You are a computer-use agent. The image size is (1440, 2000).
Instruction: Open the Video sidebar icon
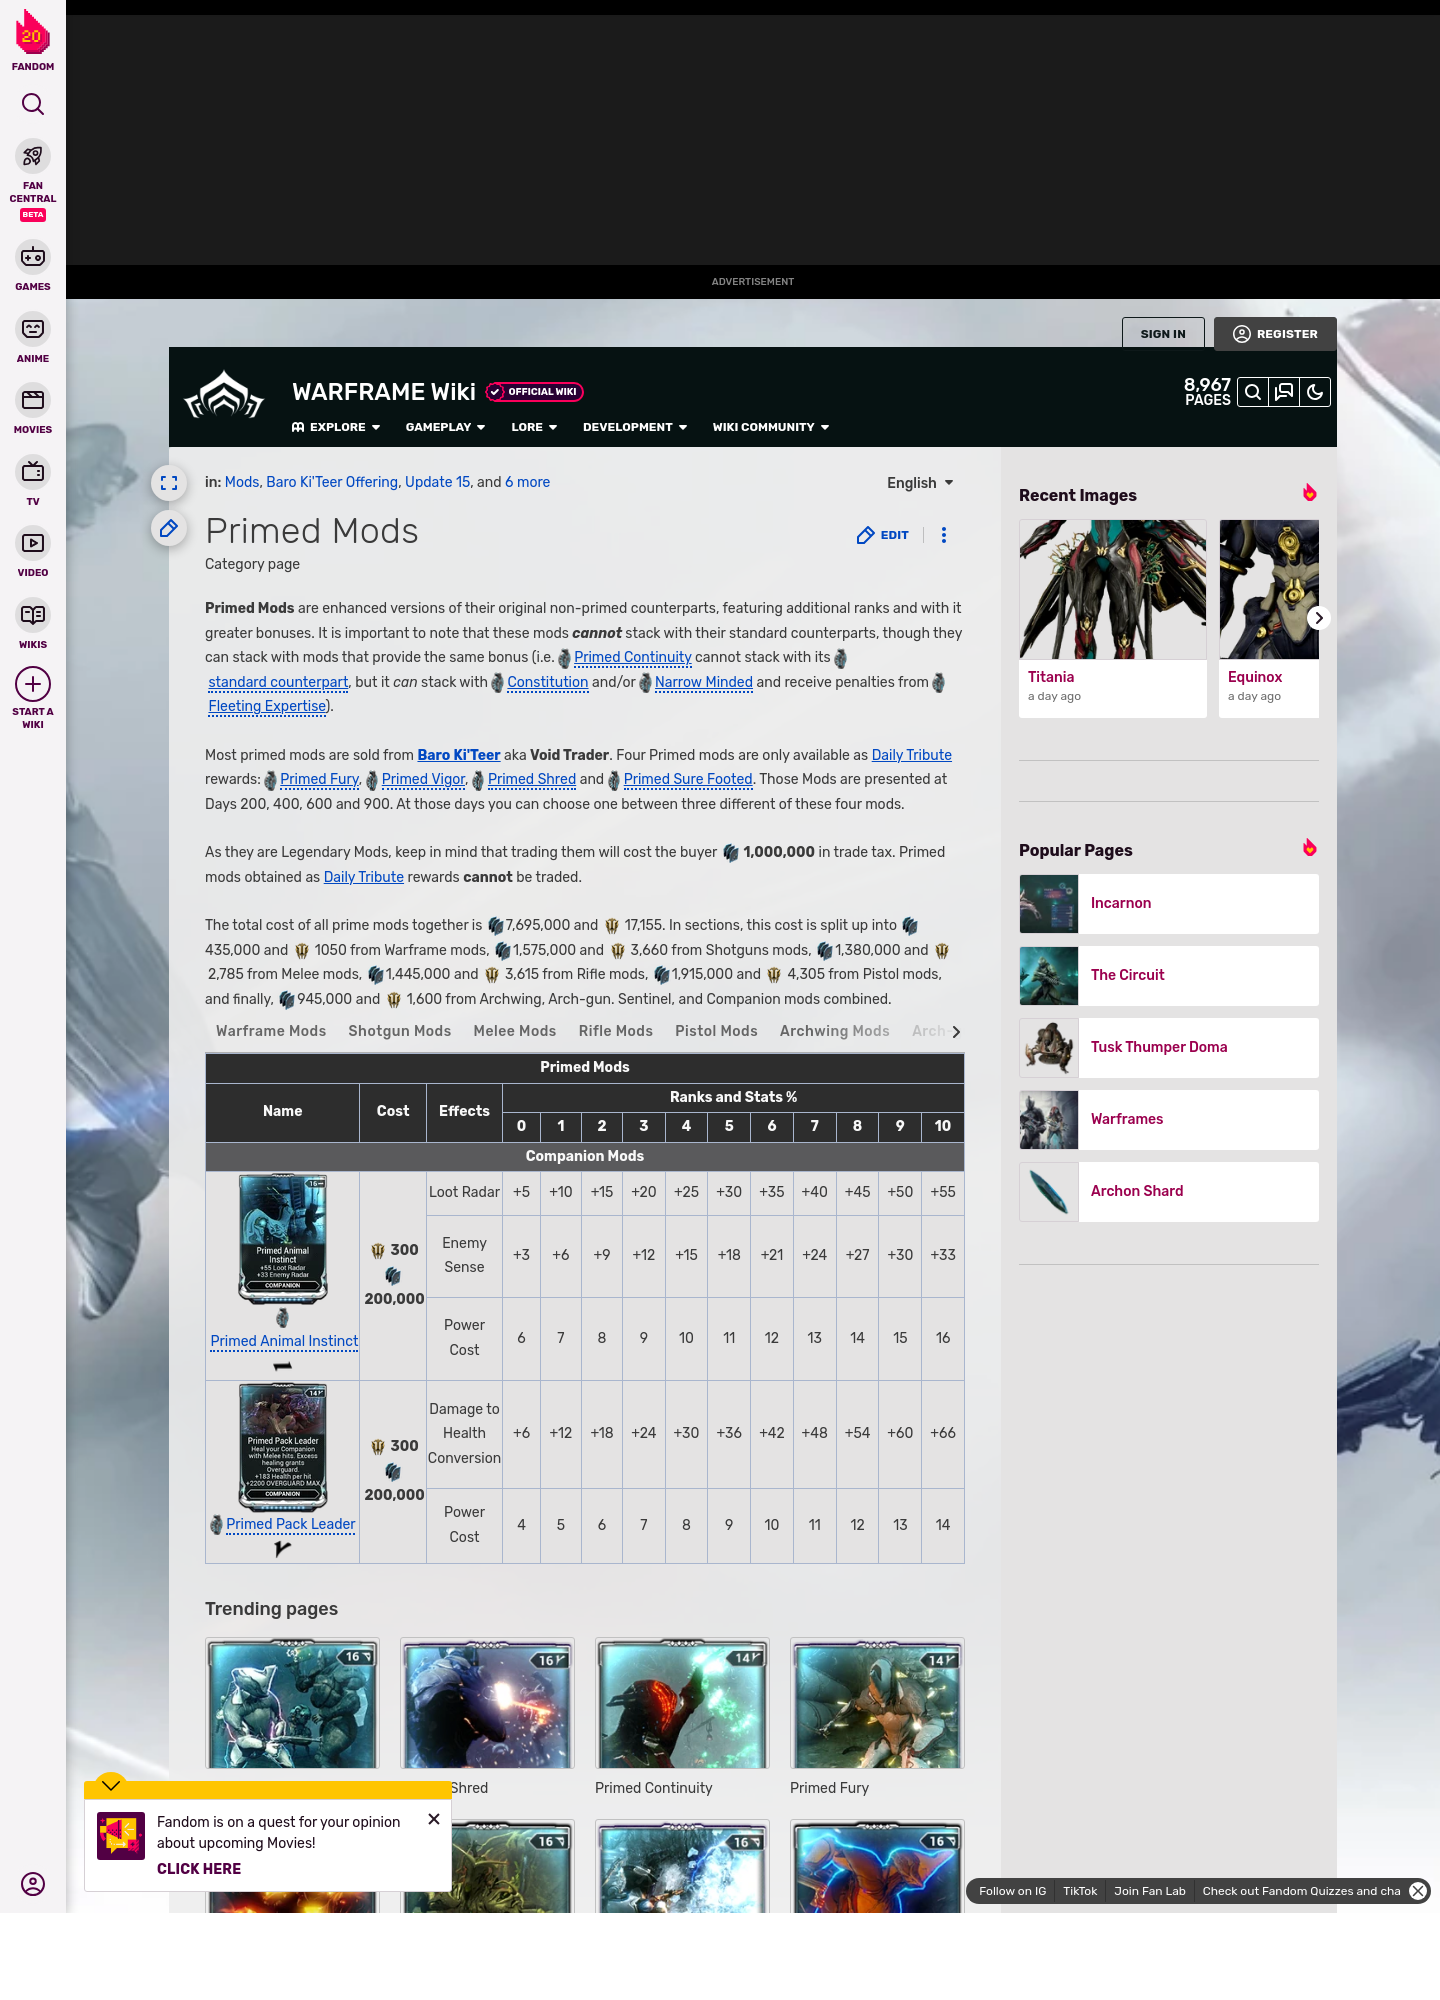[33, 543]
